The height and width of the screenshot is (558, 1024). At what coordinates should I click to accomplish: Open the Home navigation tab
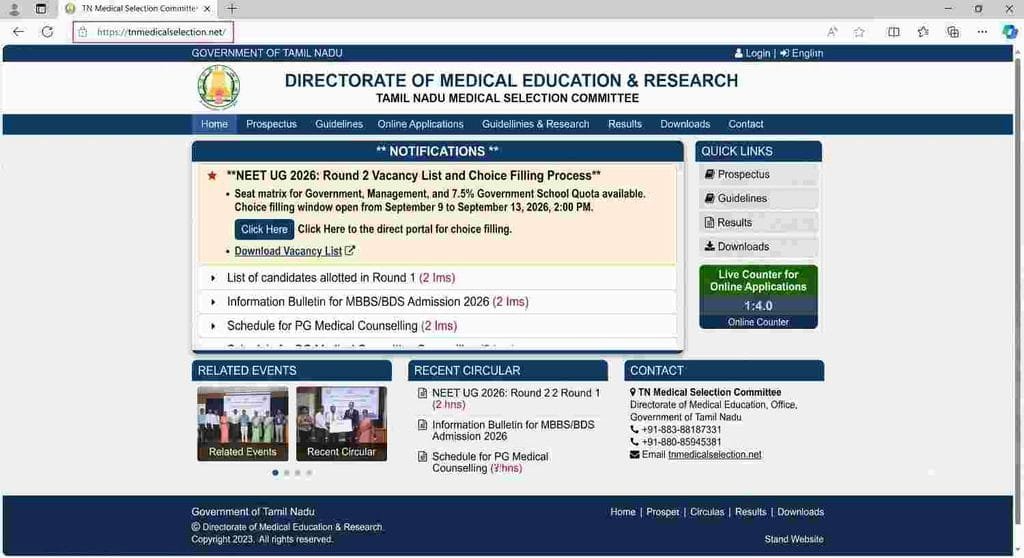tap(214, 124)
